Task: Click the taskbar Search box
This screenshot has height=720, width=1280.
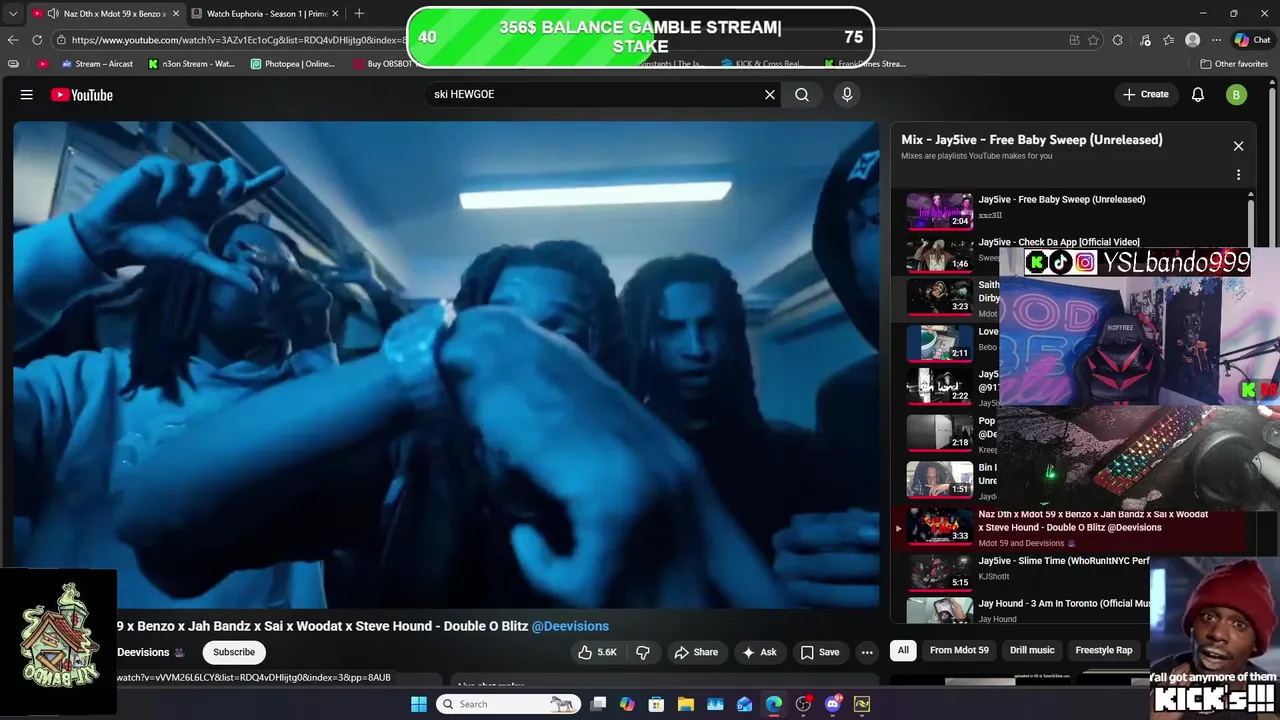Action: pos(508,704)
